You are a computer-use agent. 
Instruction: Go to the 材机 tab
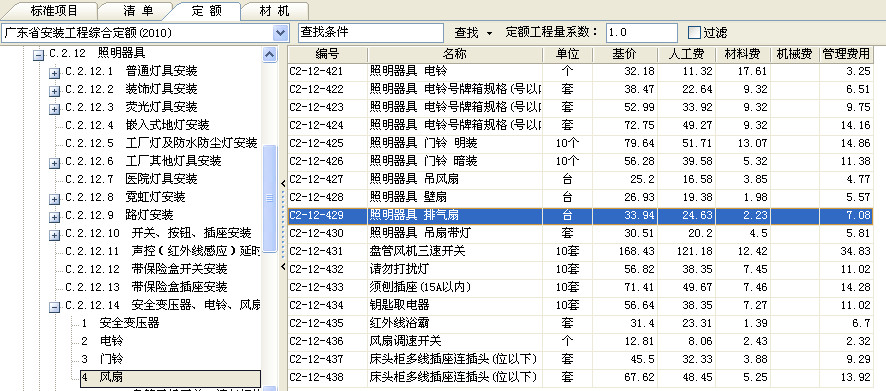(275, 11)
